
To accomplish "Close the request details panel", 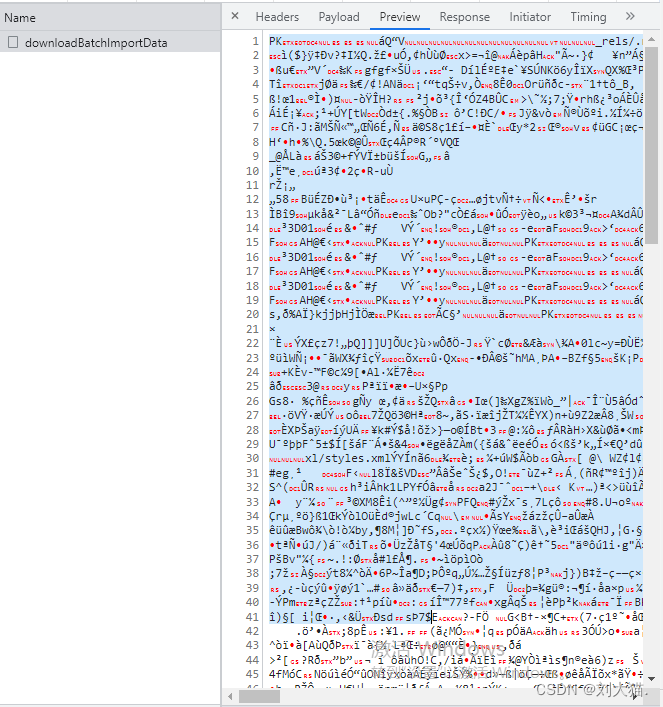I will point(235,16).
